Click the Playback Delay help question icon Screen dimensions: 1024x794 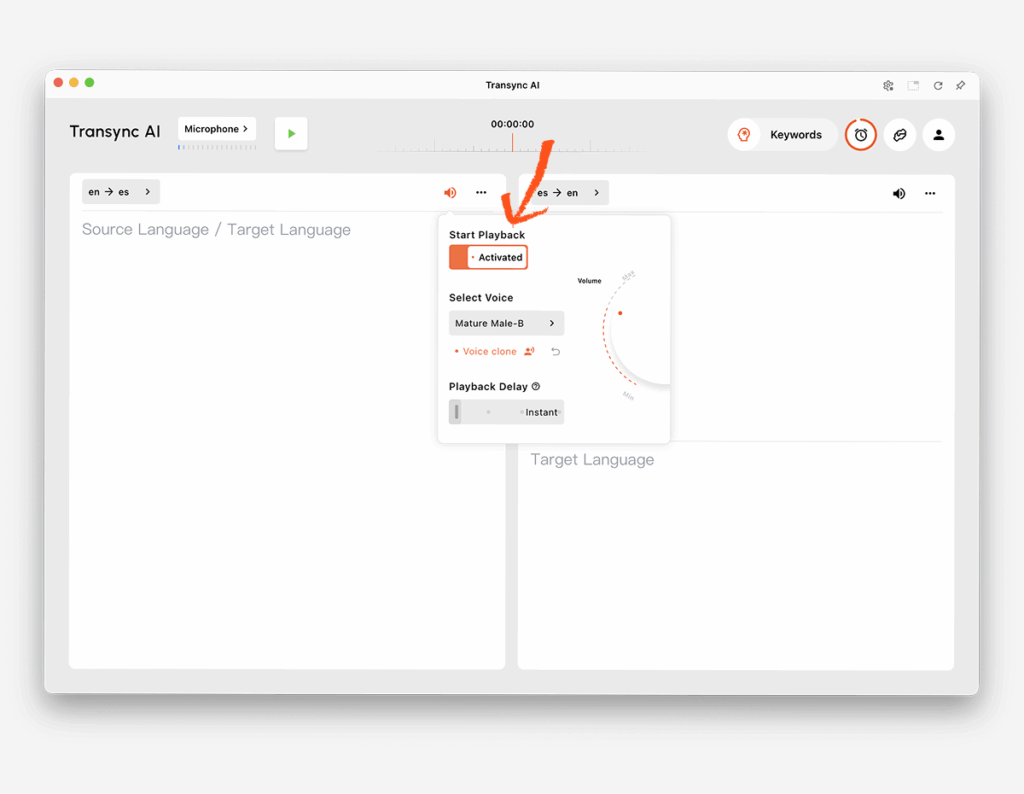coord(536,387)
